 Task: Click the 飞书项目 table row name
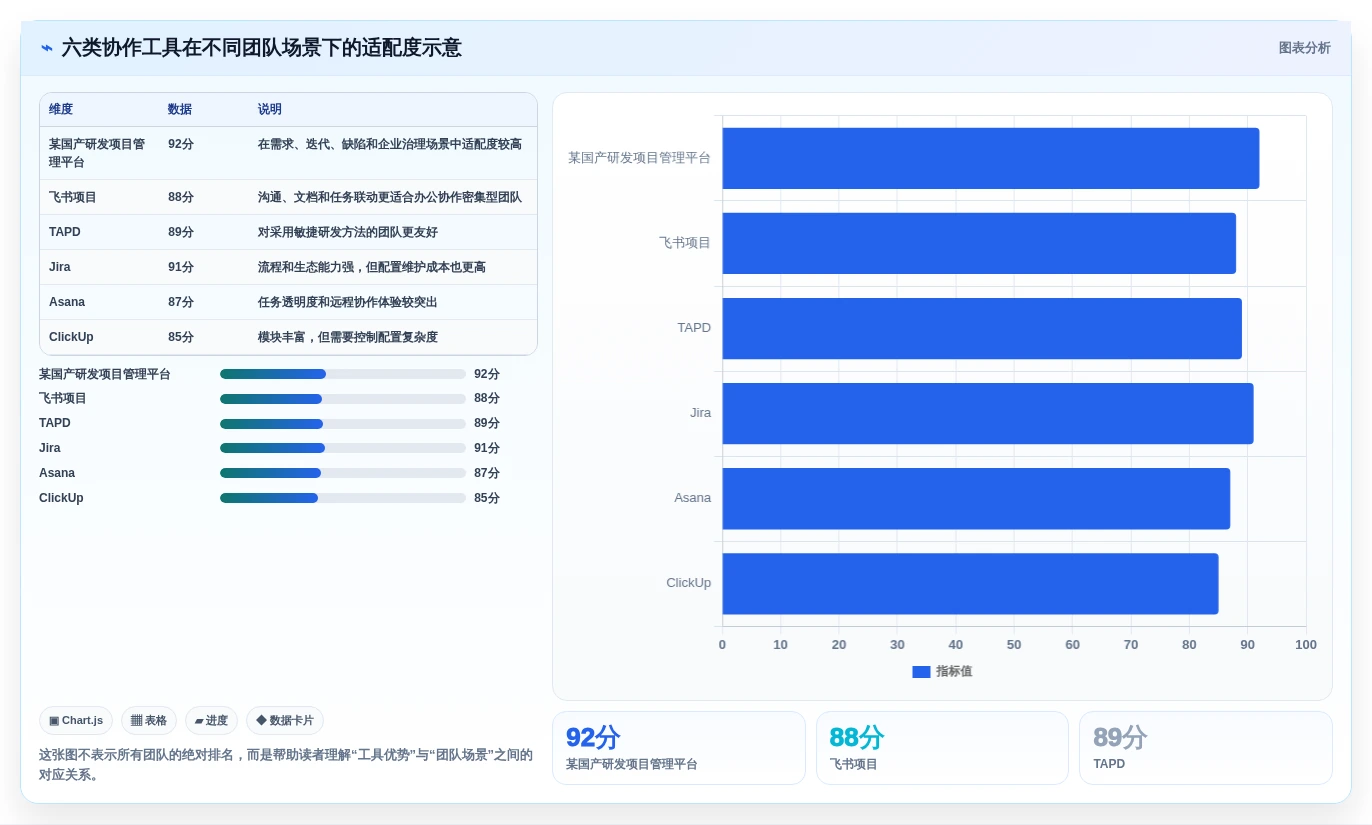(x=73, y=197)
